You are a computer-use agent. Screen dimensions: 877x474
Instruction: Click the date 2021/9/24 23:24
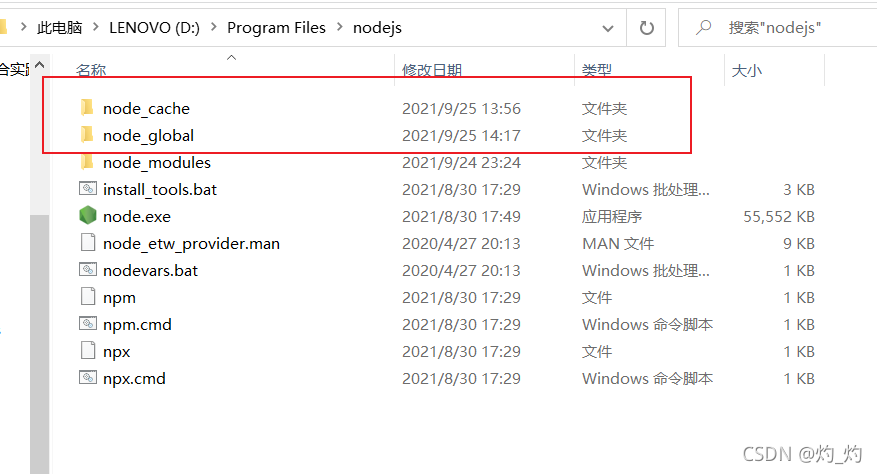(461, 162)
